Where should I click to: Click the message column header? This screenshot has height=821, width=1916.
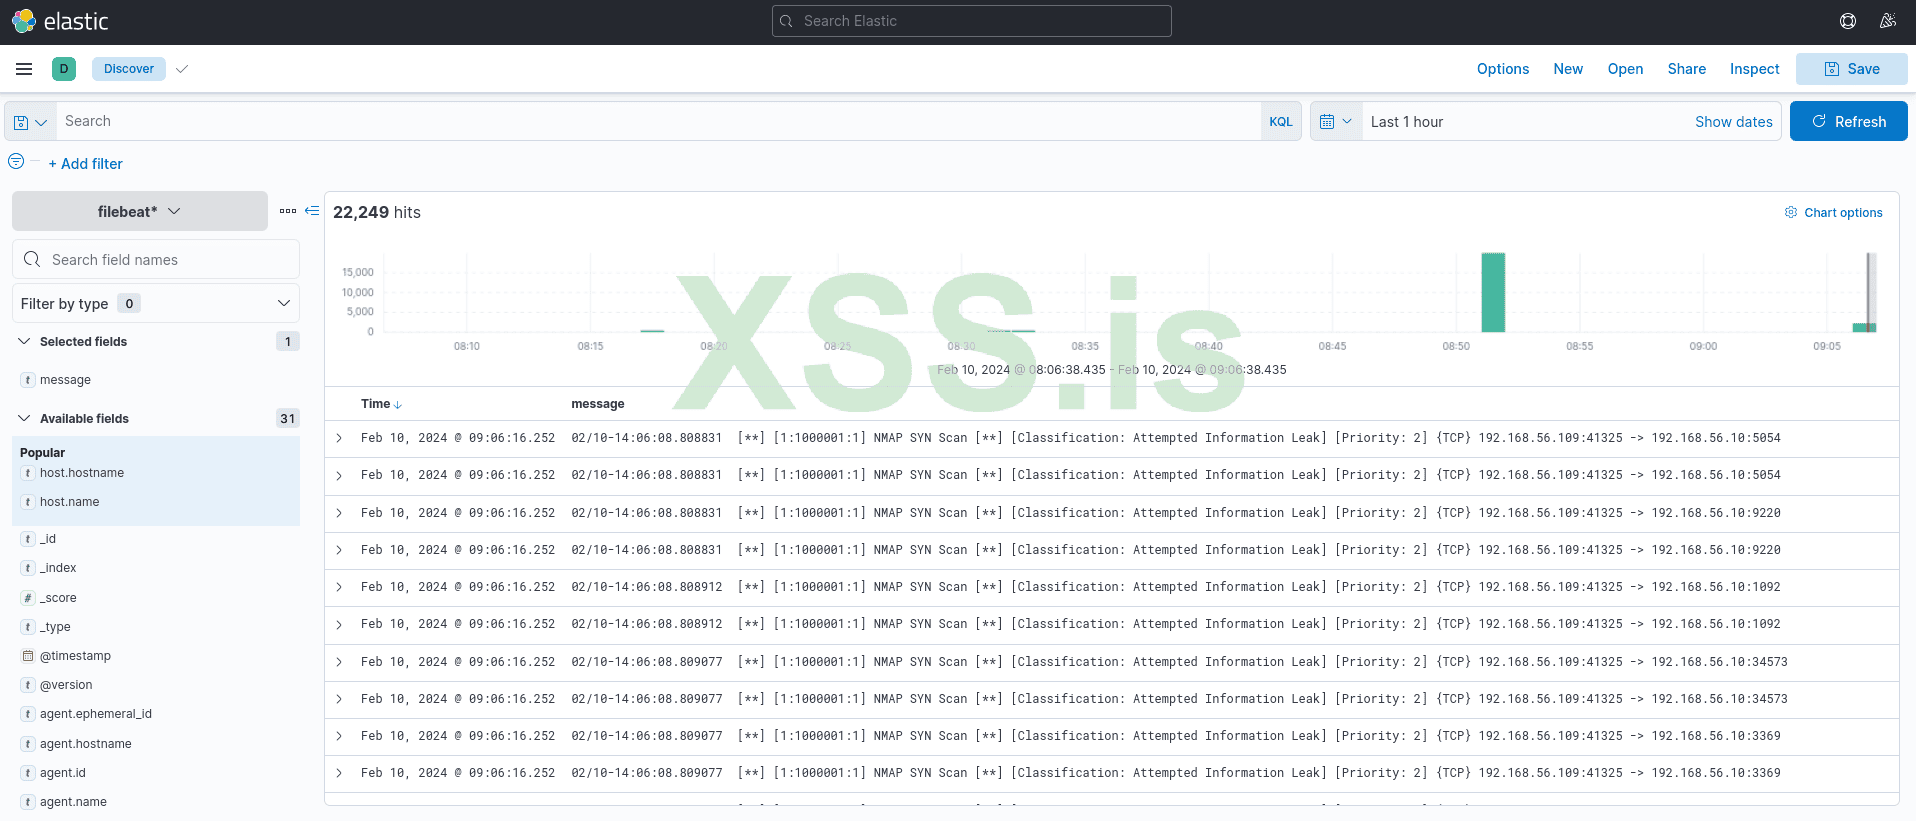(x=598, y=404)
